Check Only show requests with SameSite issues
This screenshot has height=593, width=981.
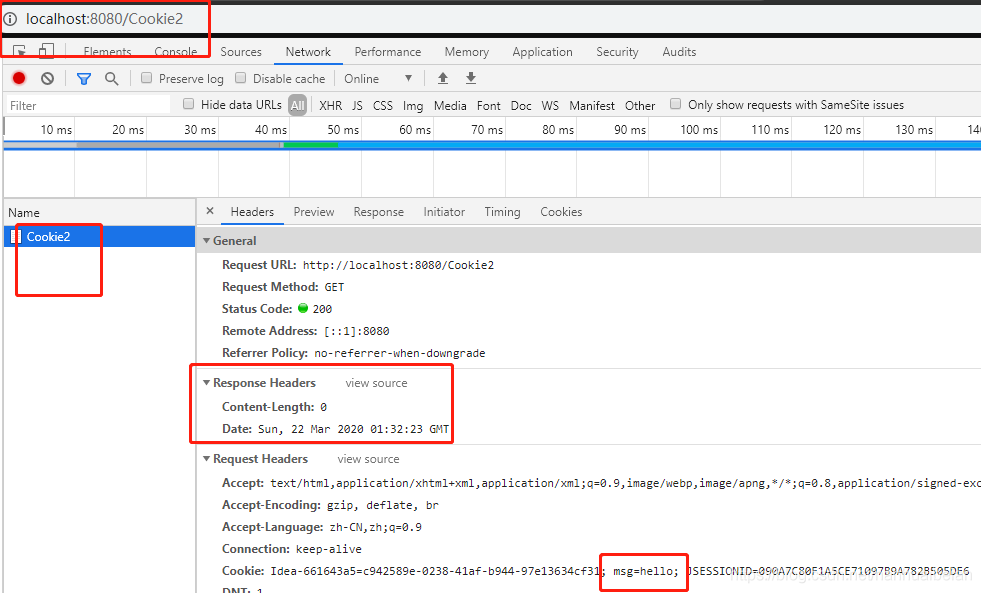click(x=675, y=104)
